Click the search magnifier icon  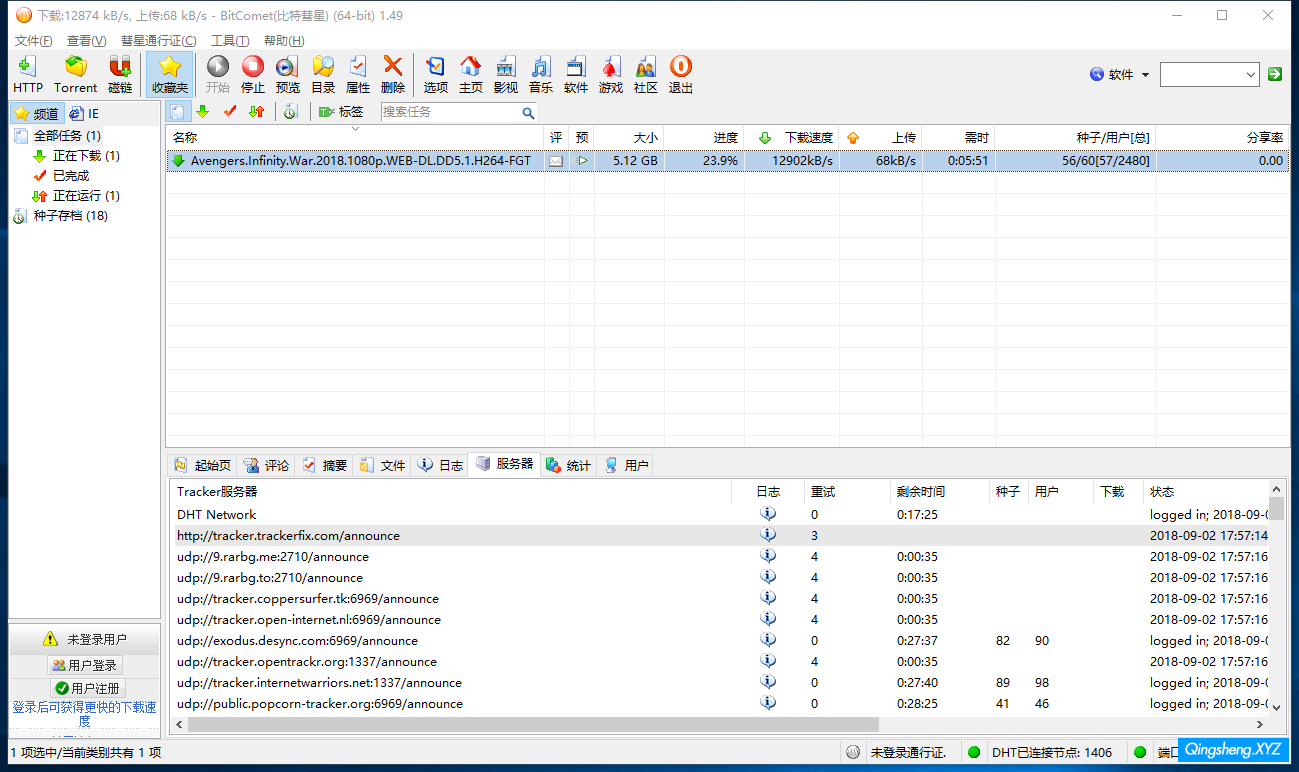pyautogui.click(x=529, y=113)
